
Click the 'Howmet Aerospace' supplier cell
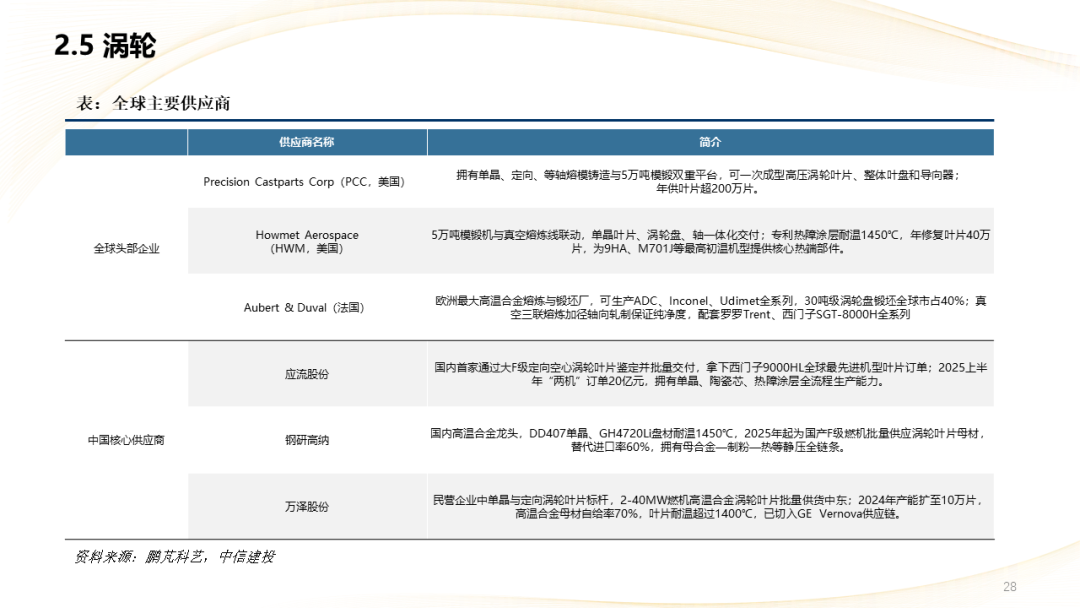click(307, 242)
